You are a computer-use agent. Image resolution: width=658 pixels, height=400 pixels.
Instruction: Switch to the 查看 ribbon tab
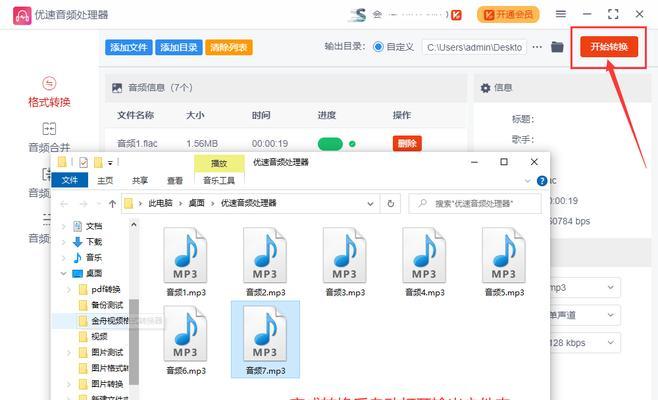(175, 180)
